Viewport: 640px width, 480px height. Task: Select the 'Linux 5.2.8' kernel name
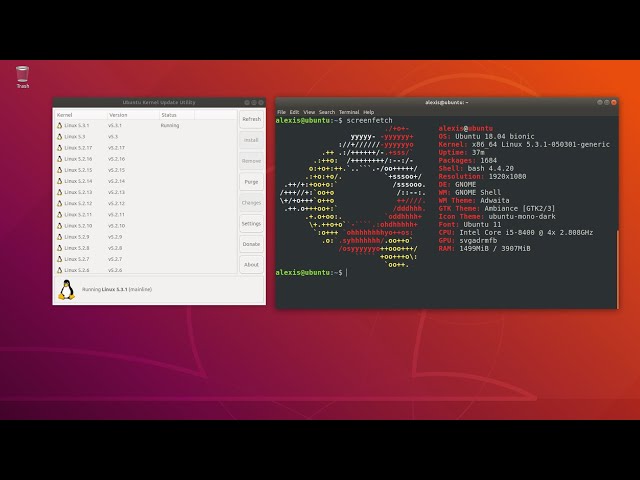coord(77,248)
